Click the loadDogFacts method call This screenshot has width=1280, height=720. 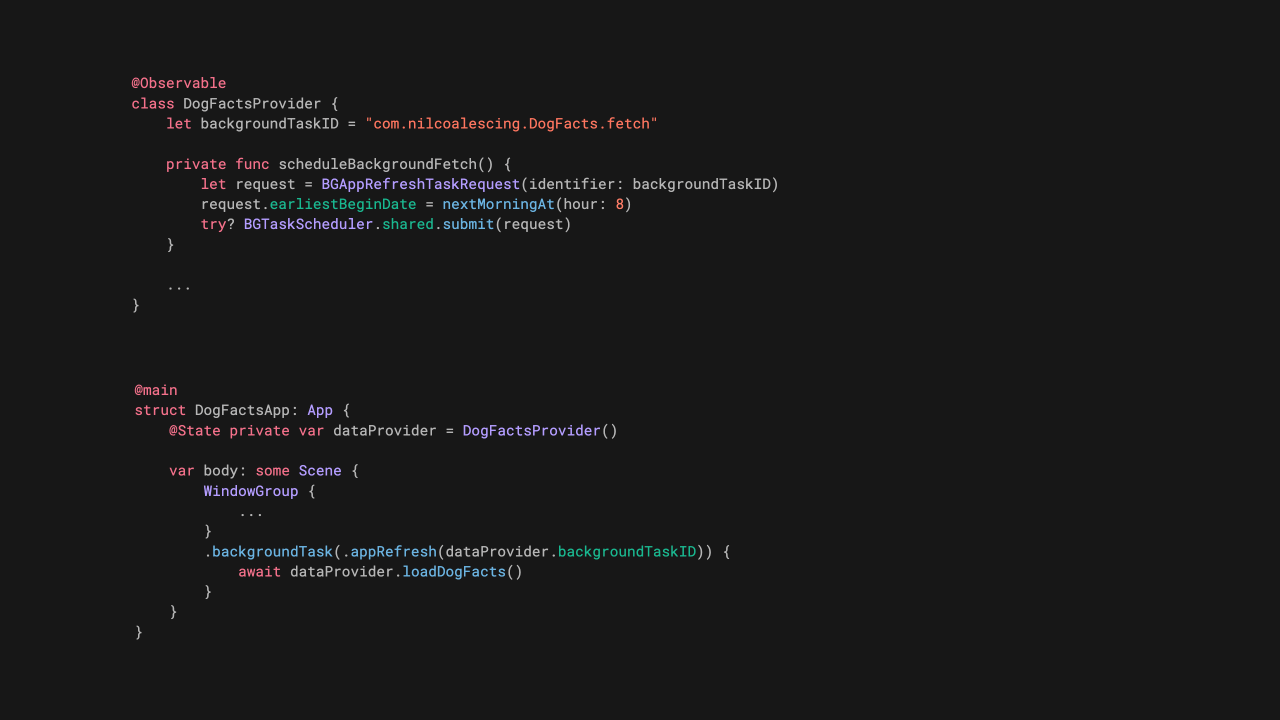455,572
